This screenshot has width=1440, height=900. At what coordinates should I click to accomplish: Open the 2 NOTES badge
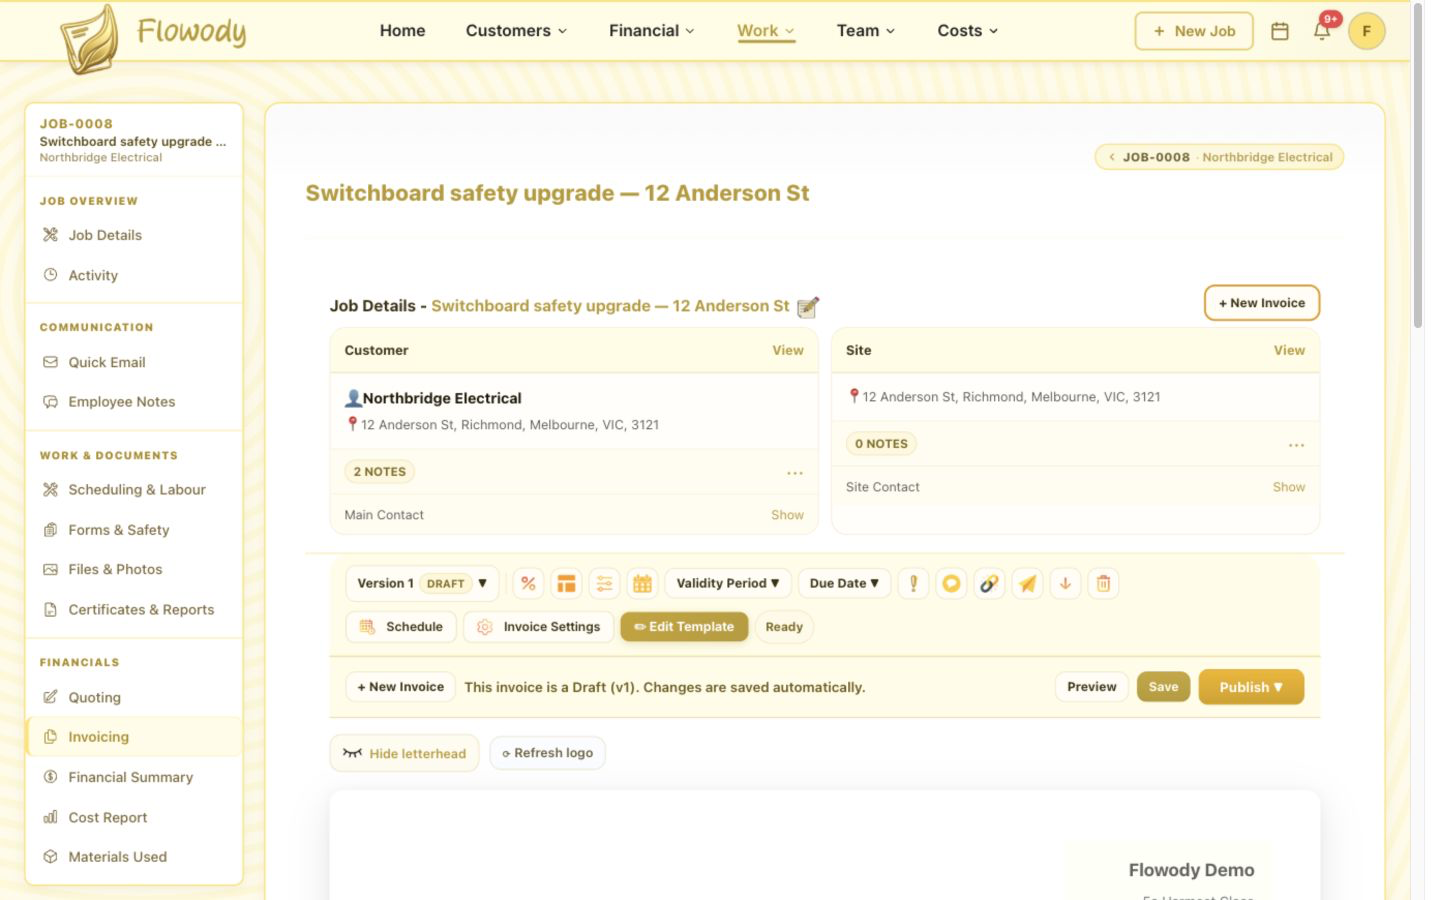(380, 472)
